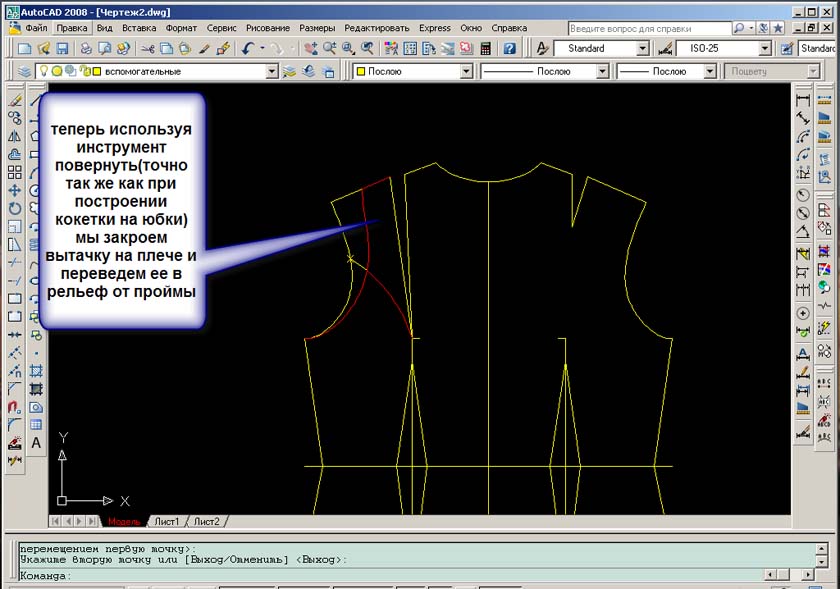Image resolution: width=840 pixels, height=589 pixels.
Task: Click the Help question mark icon
Action: pos(509,48)
